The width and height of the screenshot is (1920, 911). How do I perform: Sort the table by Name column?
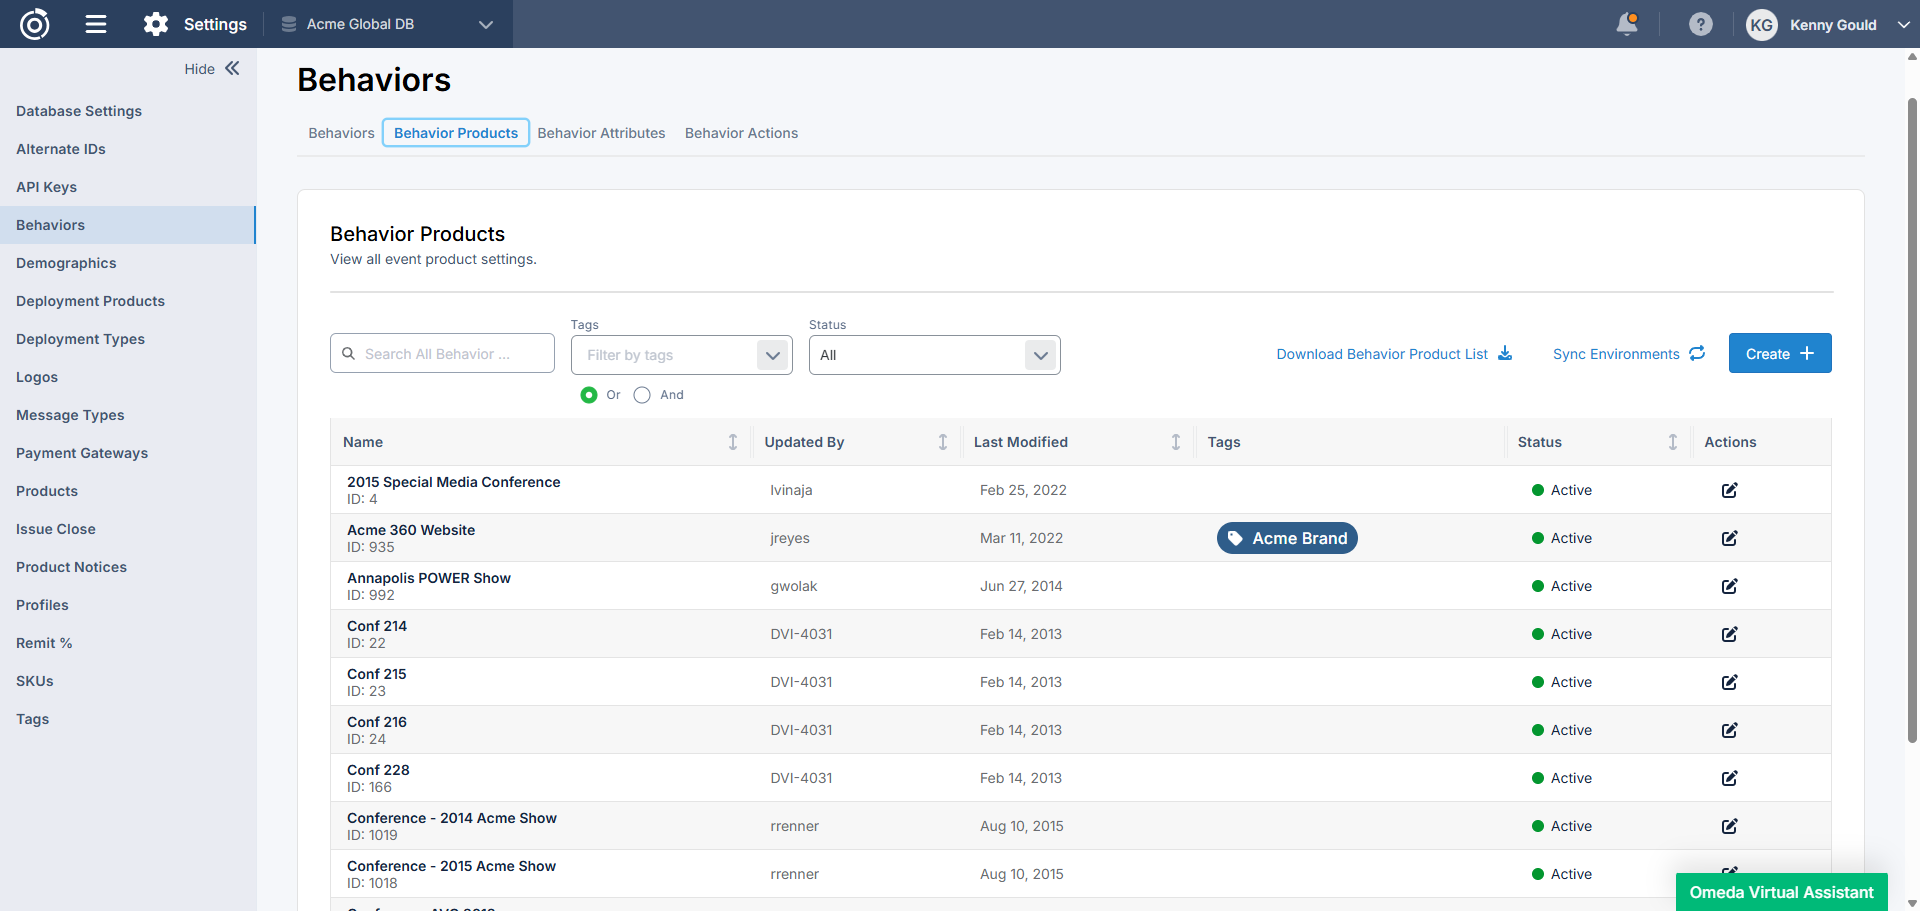[x=732, y=442]
